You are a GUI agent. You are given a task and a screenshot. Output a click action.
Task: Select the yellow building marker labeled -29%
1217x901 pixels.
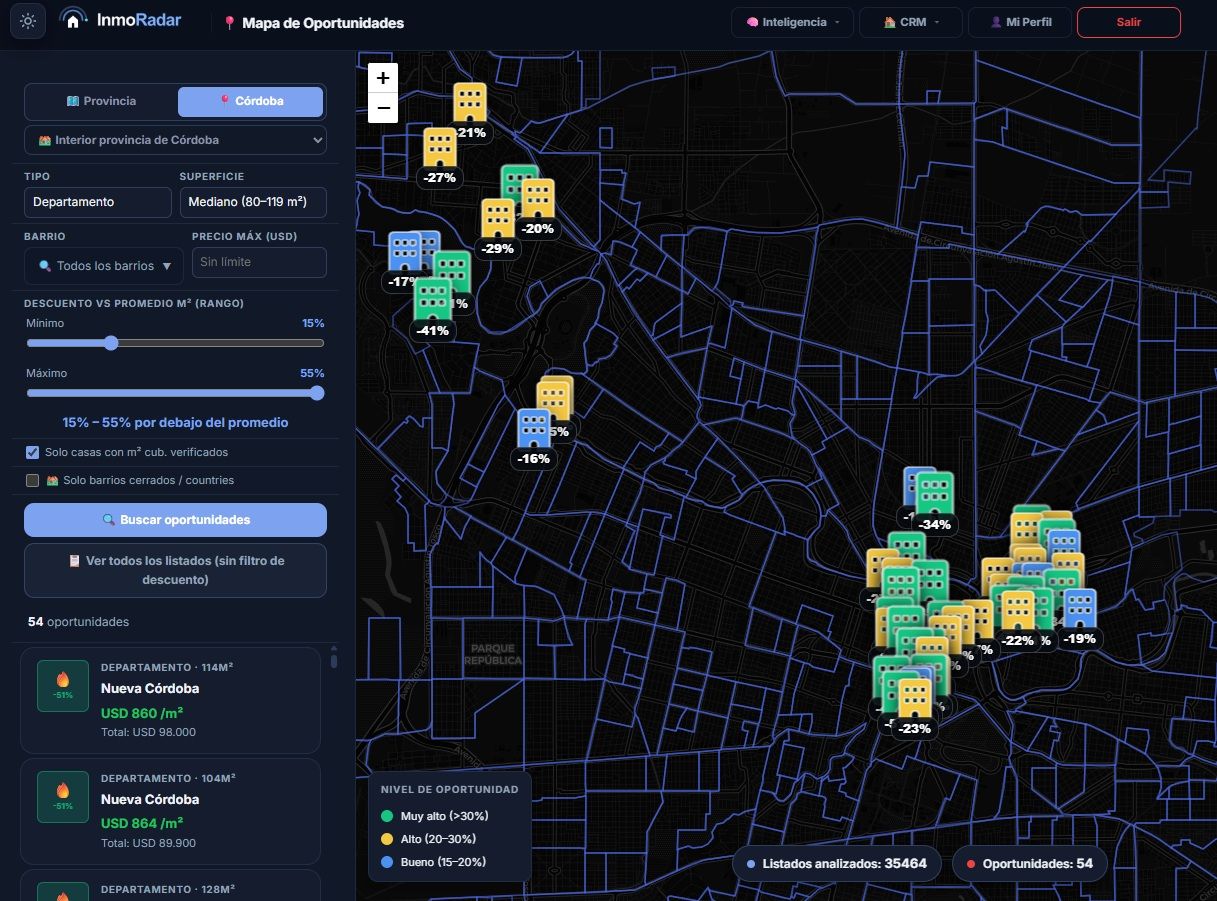click(497, 219)
